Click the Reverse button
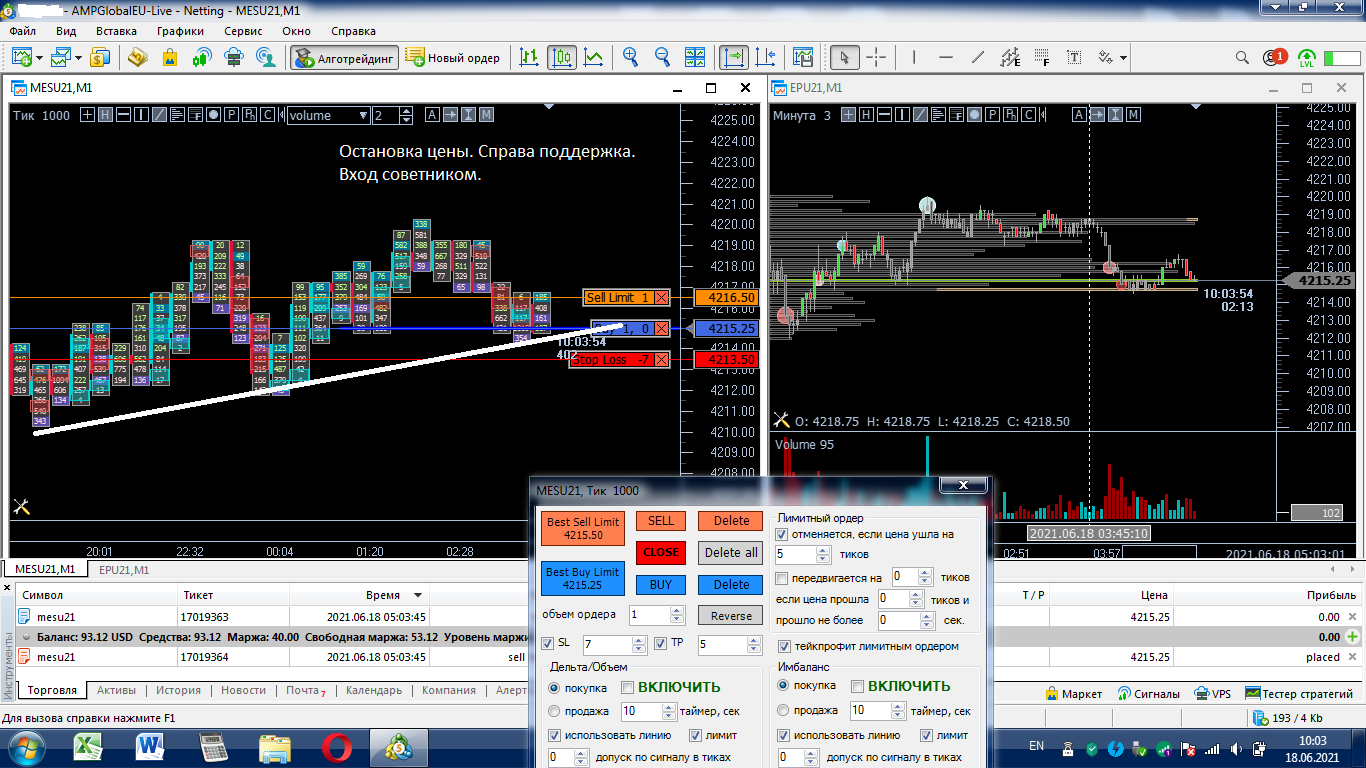 [x=731, y=616]
